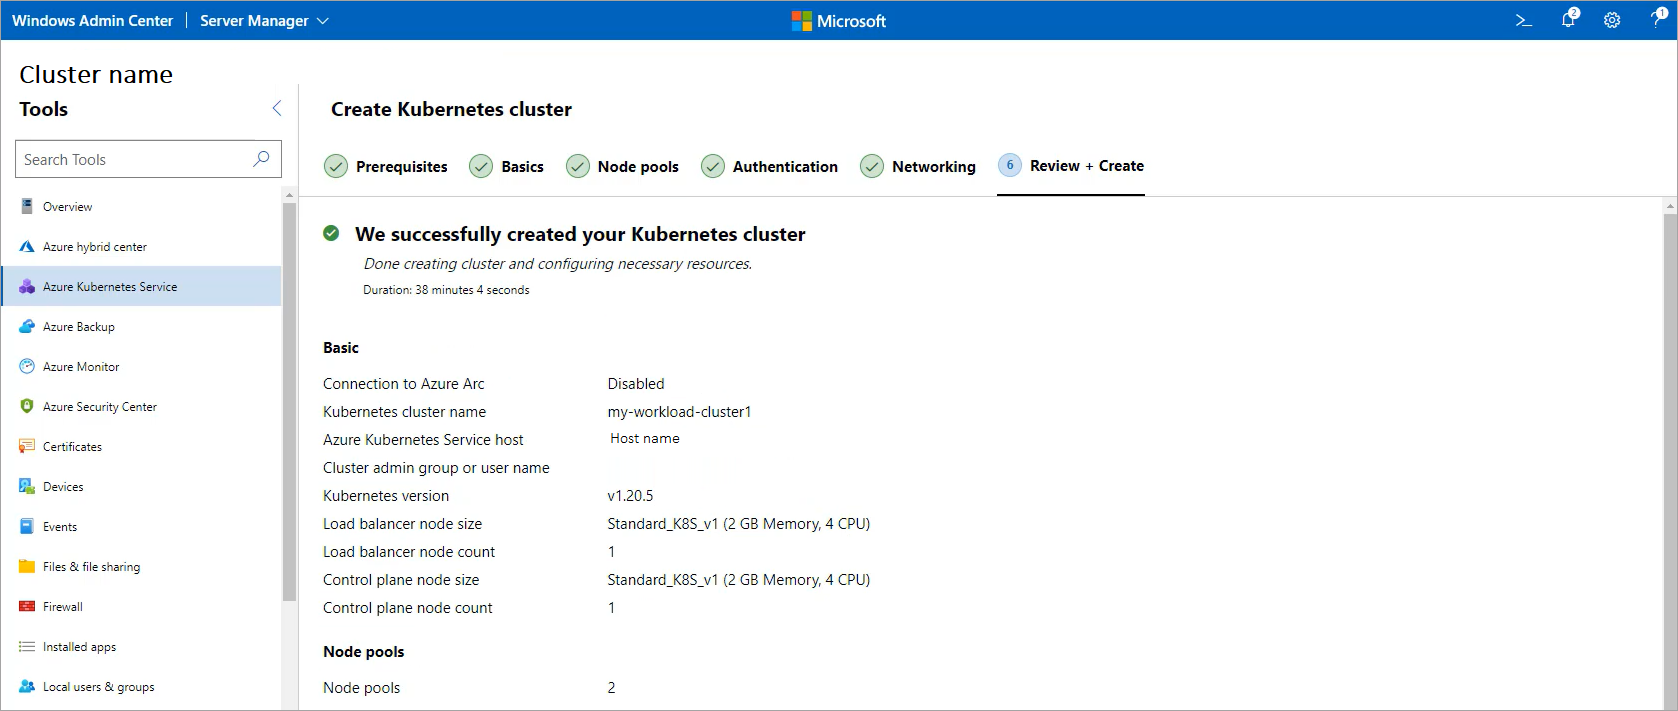Click the search magnifier in Search Tools
The width and height of the screenshot is (1678, 711).
[261, 159]
